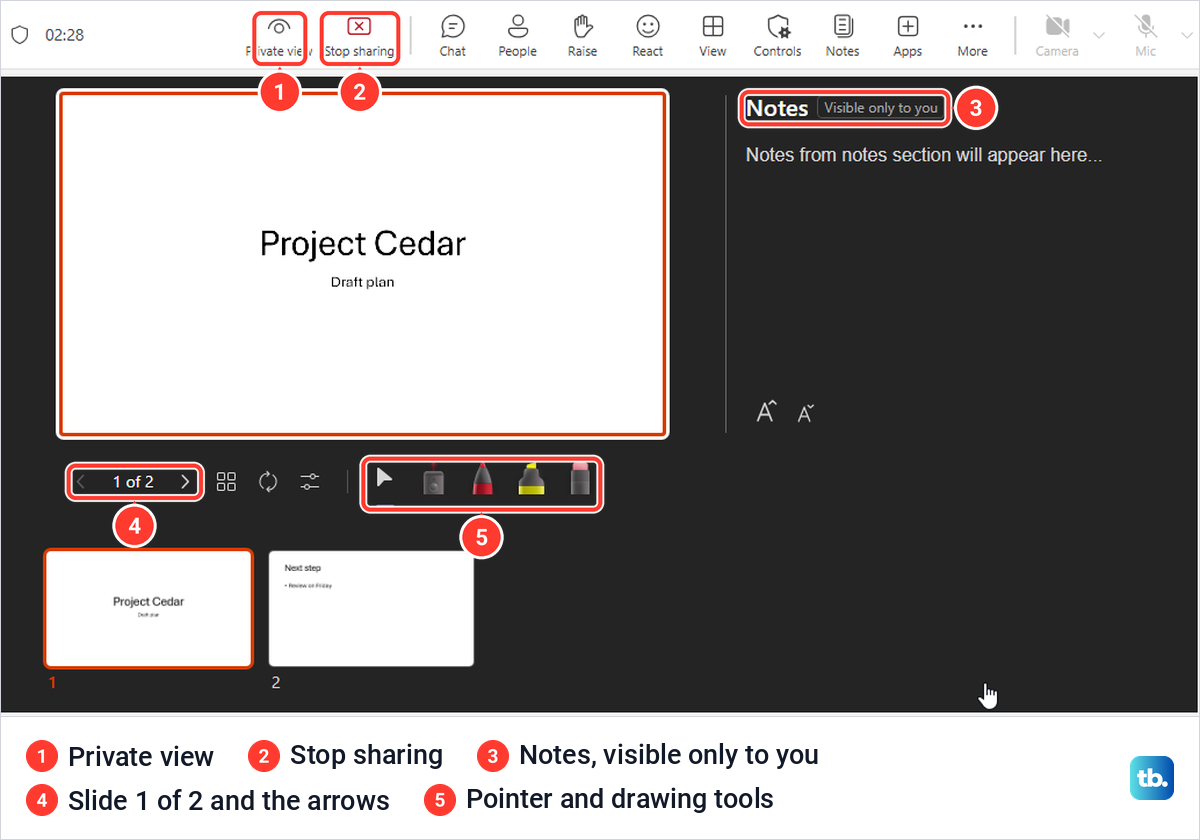Open the React emoji menu

click(648, 36)
